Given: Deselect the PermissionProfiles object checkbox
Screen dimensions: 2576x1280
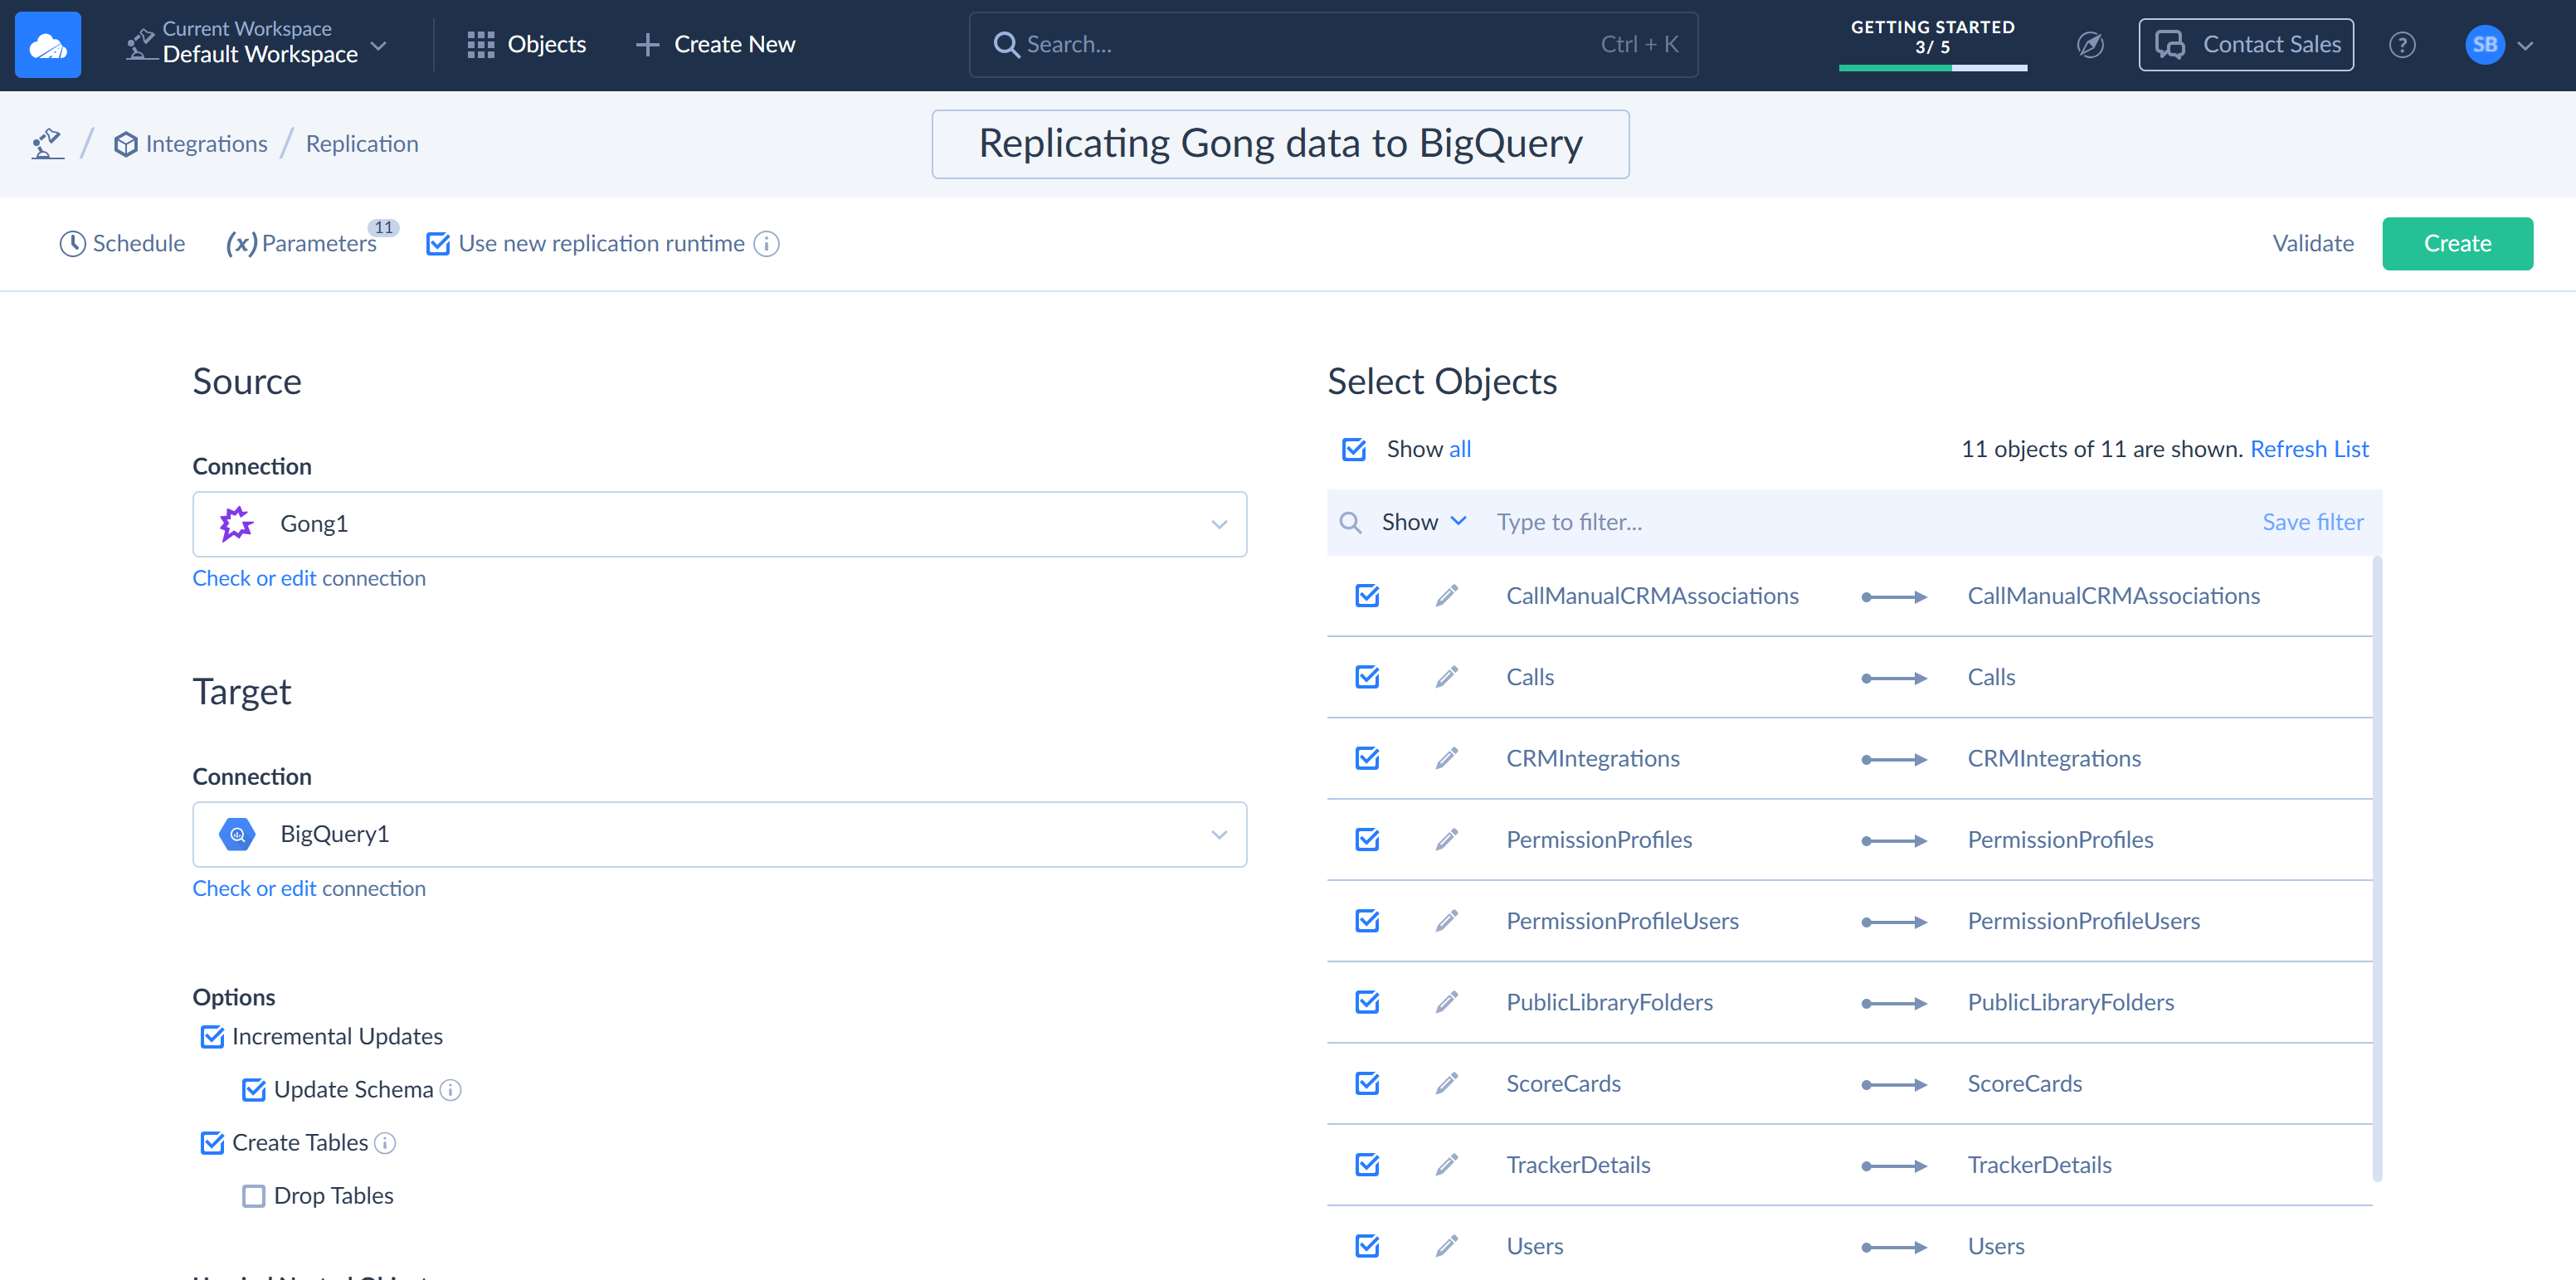Looking at the screenshot, I should coord(1367,840).
